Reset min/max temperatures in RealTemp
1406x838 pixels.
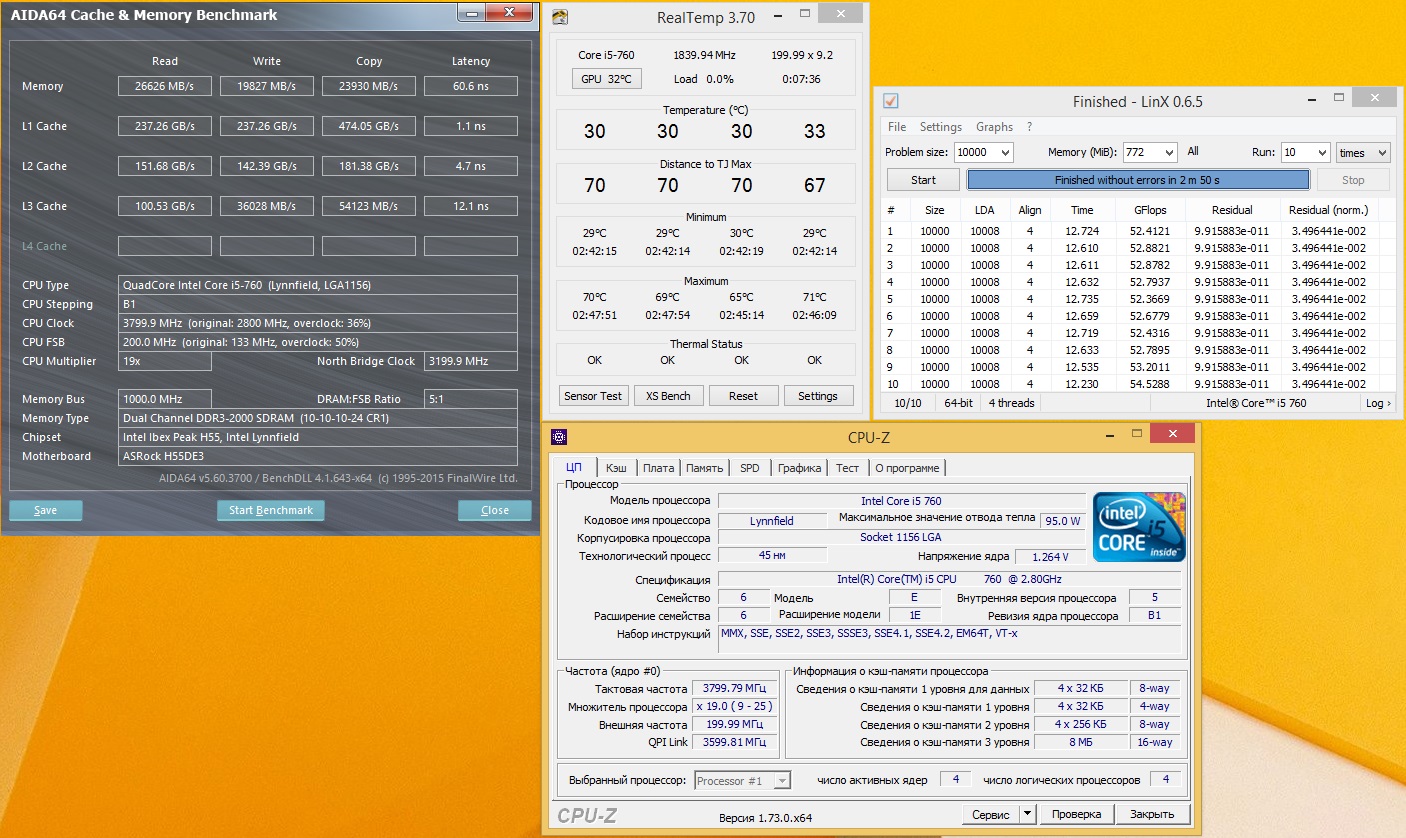pos(743,396)
